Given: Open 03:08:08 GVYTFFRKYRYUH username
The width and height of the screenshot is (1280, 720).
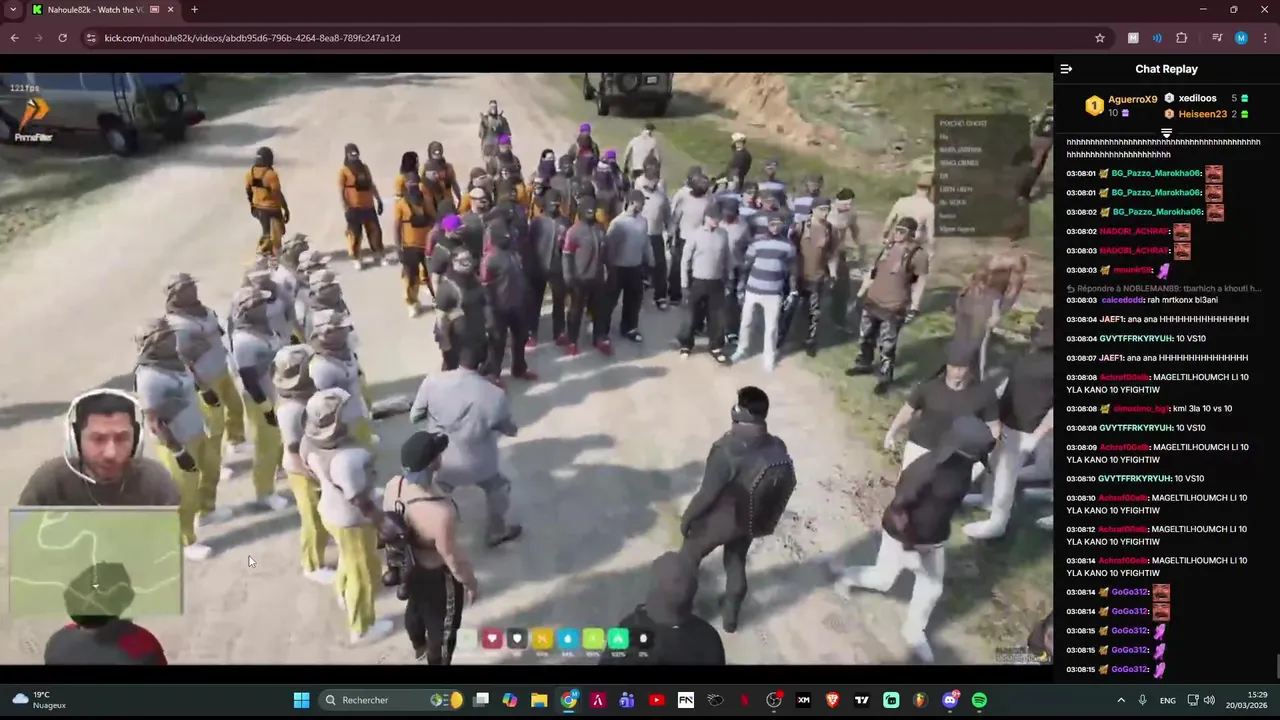Looking at the screenshot, I should click(1135, 428).
